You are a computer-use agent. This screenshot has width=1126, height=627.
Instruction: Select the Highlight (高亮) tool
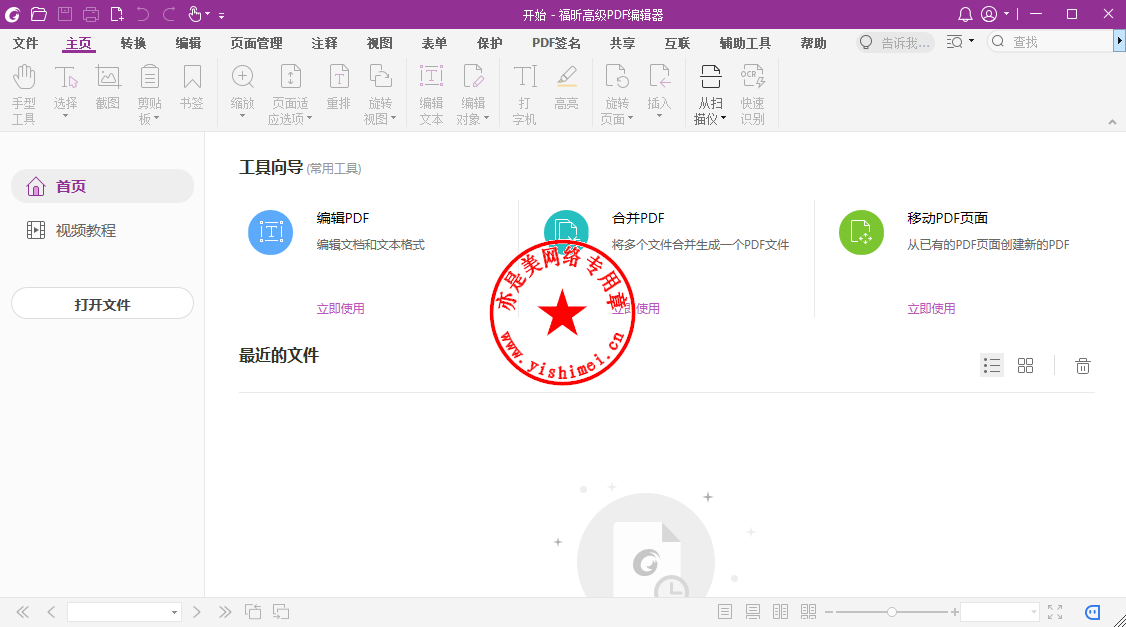coord(567,88)
